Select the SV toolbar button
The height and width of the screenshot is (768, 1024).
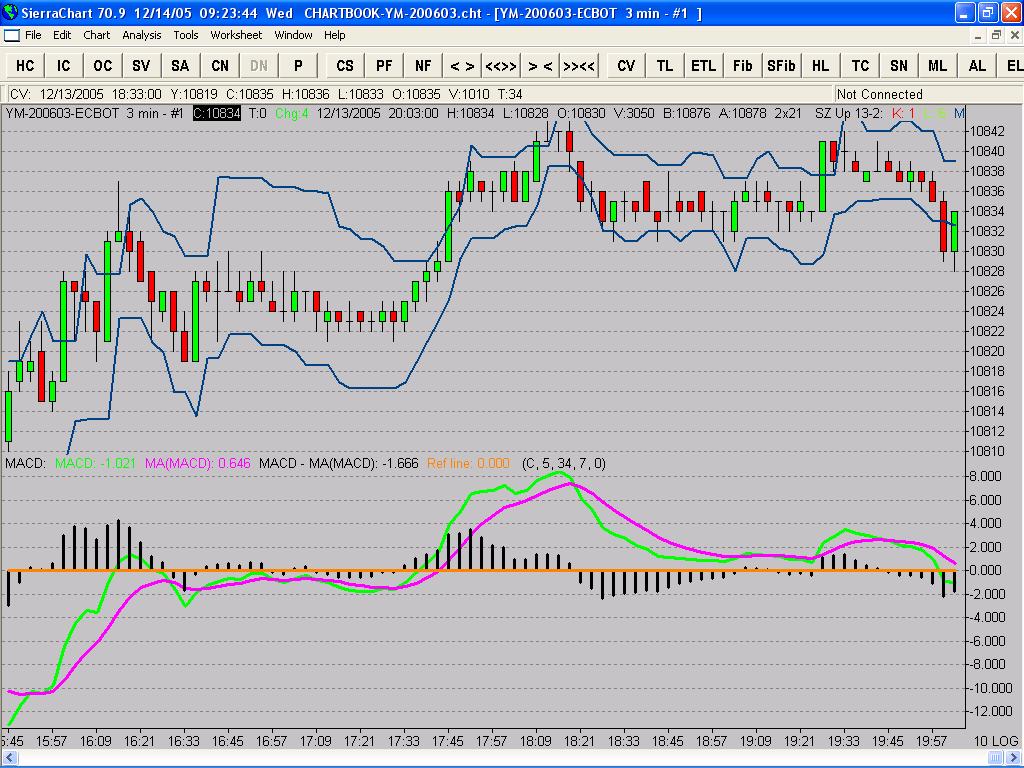(141, 66)
